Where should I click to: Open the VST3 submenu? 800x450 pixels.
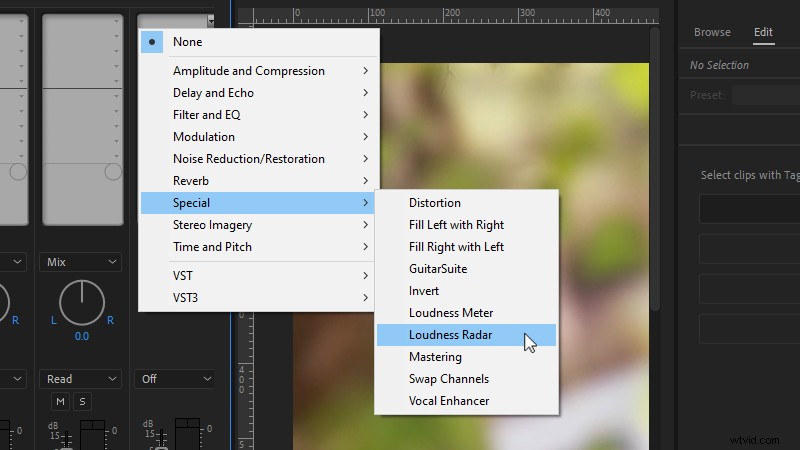pos(258,297)
